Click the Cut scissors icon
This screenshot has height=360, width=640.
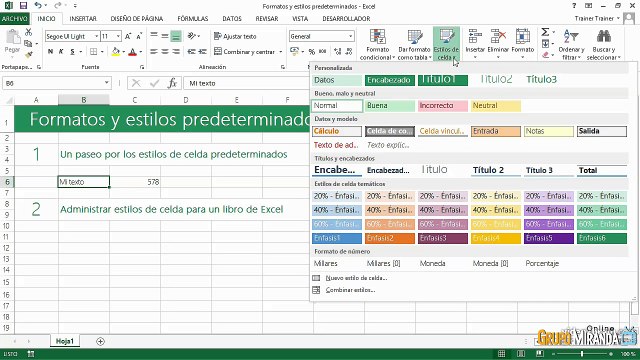[28, 33]
